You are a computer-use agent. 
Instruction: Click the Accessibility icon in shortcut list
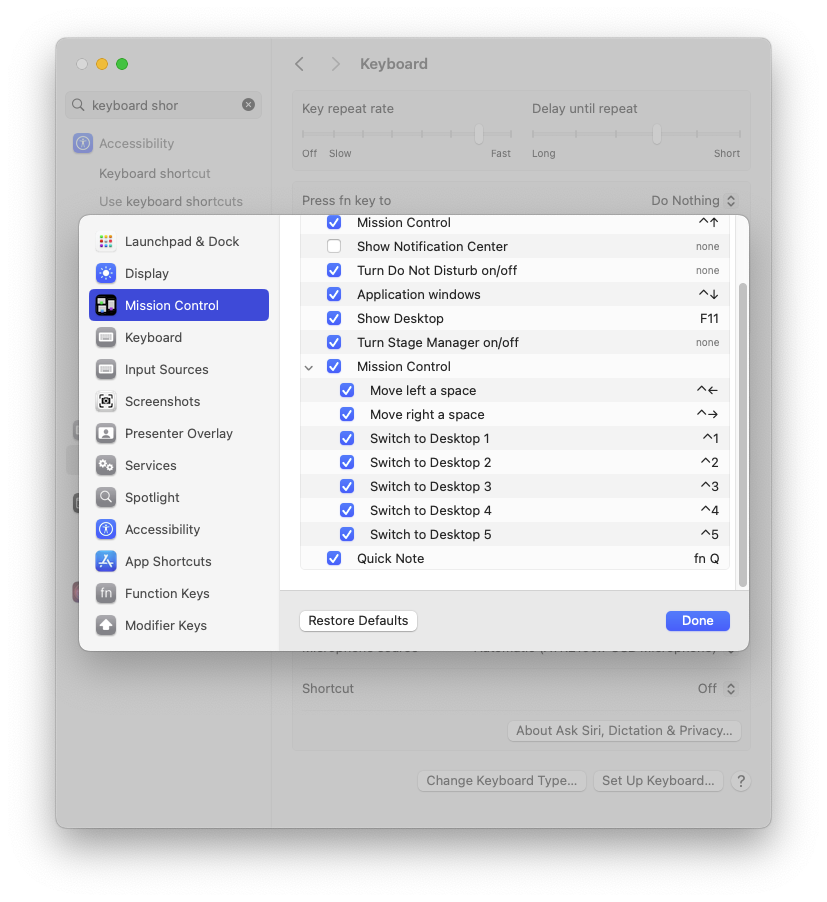point(106,530)
